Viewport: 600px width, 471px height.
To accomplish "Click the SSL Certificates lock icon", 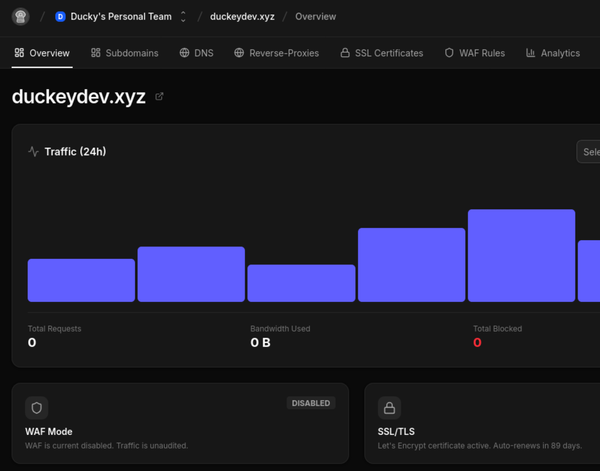I will point(345,52).
